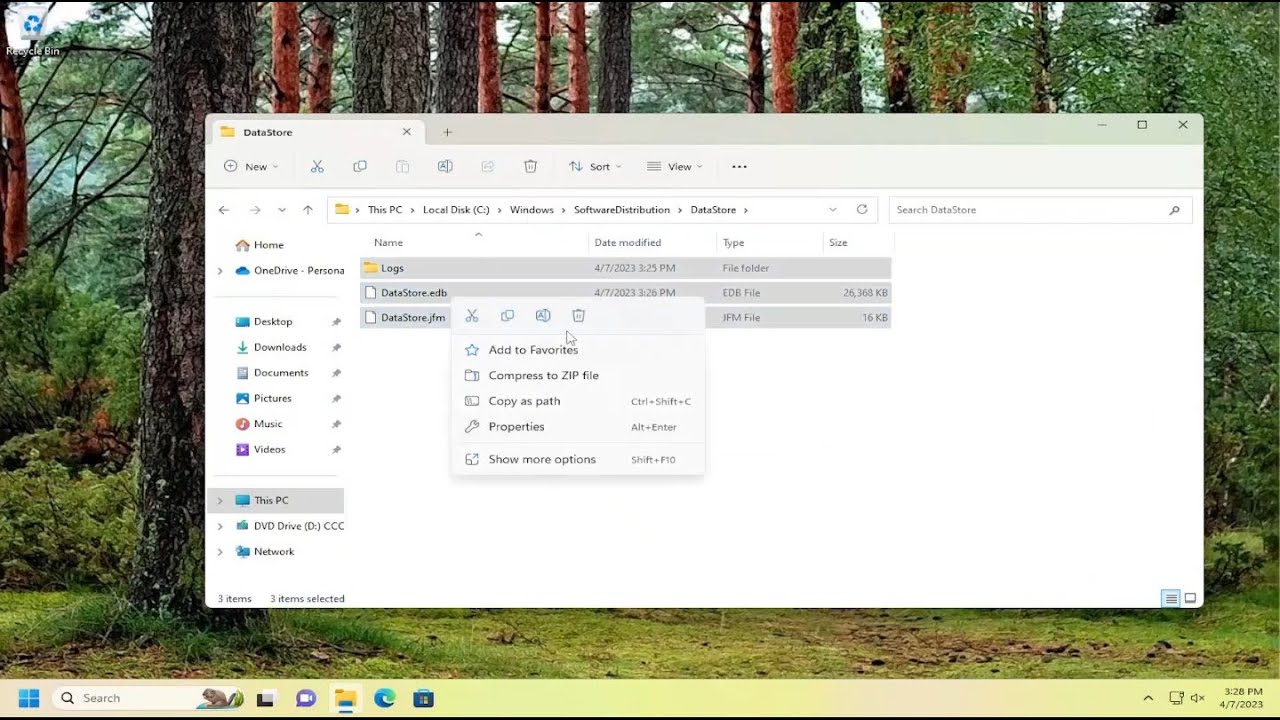Open Pictures in quick access

[272, 398]
